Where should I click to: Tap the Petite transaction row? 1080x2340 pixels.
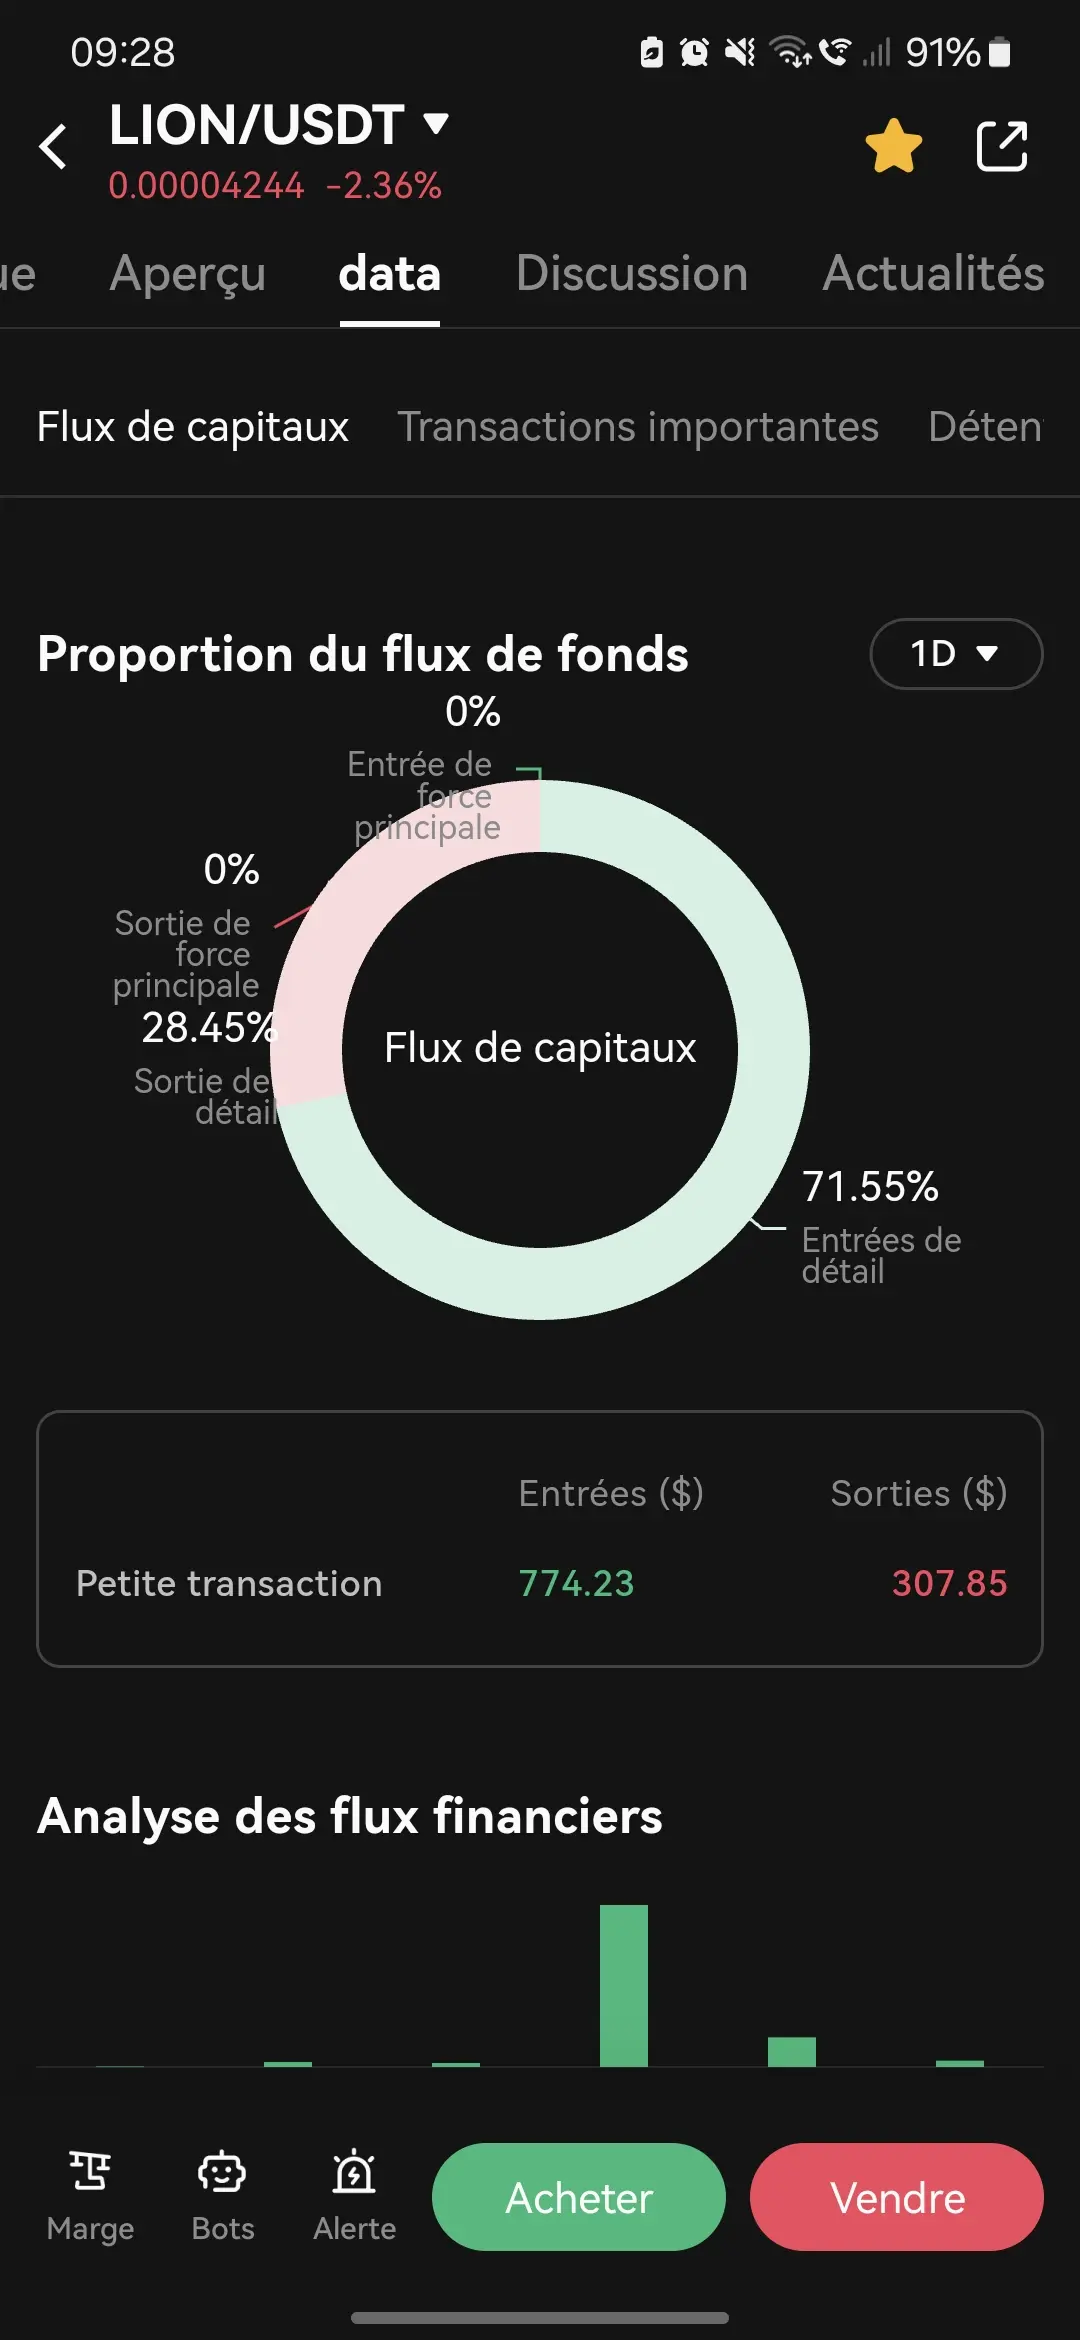(x=540, y=1583)
